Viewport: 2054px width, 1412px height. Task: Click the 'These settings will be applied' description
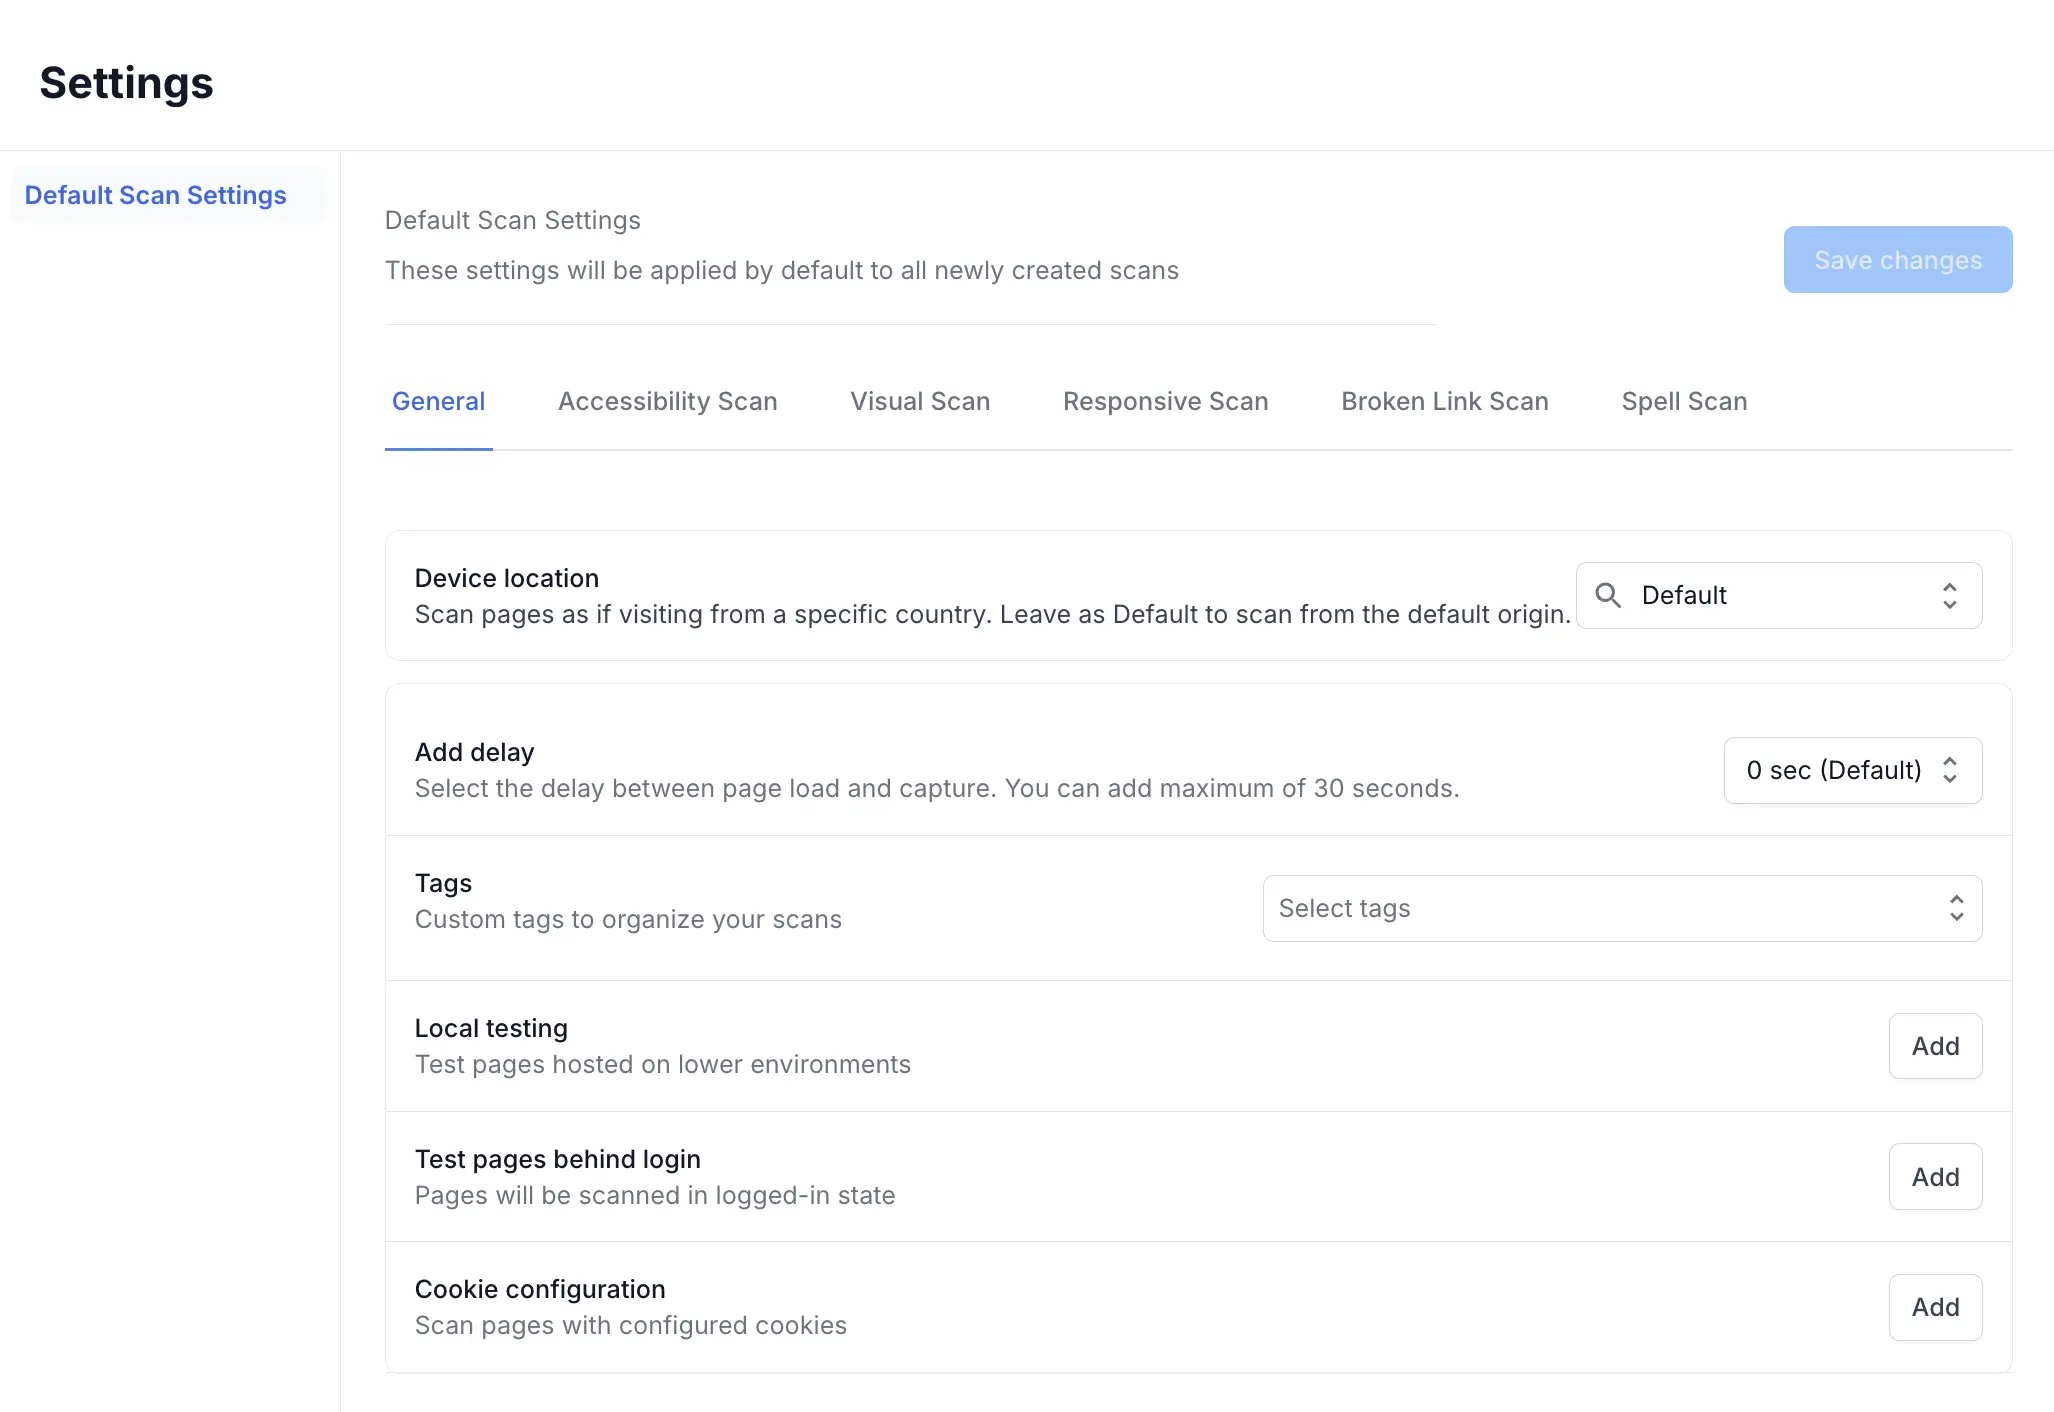(x=781, y=270)
